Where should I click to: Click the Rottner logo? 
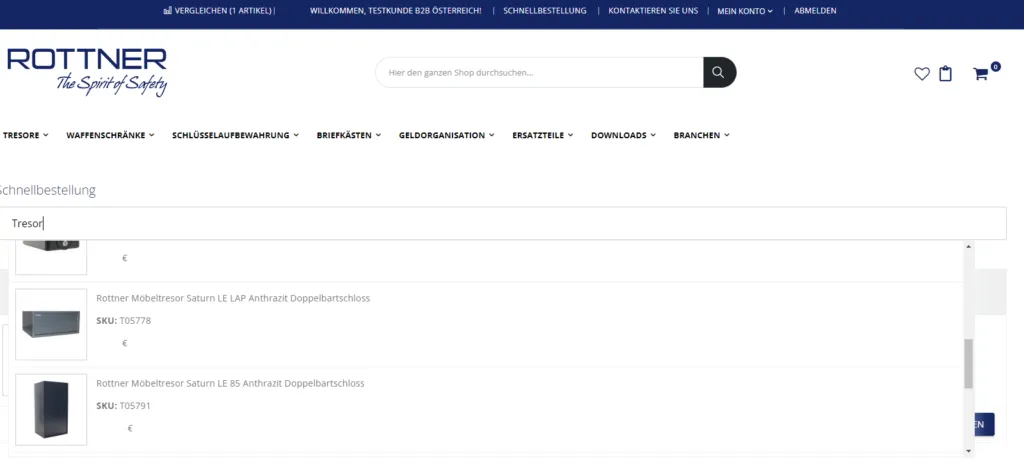pos(87,72)
